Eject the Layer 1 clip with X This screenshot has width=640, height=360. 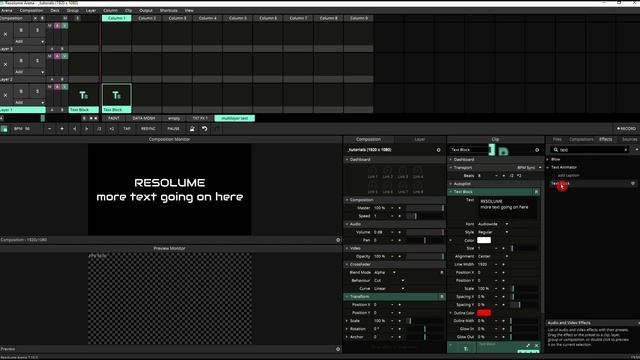[x=5, y=95]
